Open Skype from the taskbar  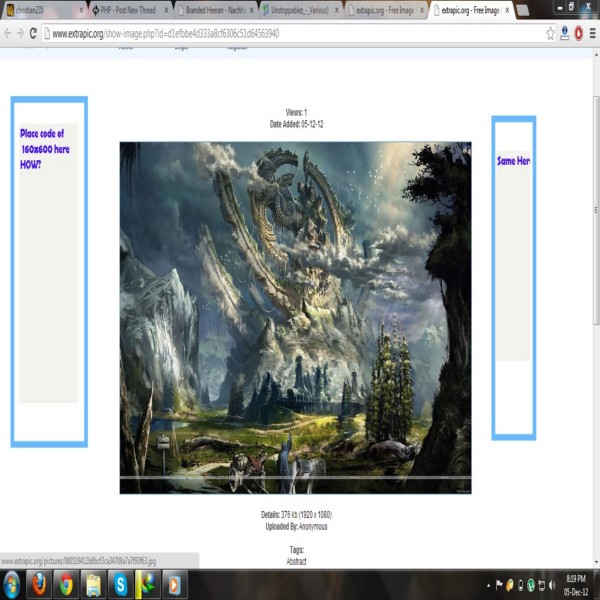coord(121,584)
